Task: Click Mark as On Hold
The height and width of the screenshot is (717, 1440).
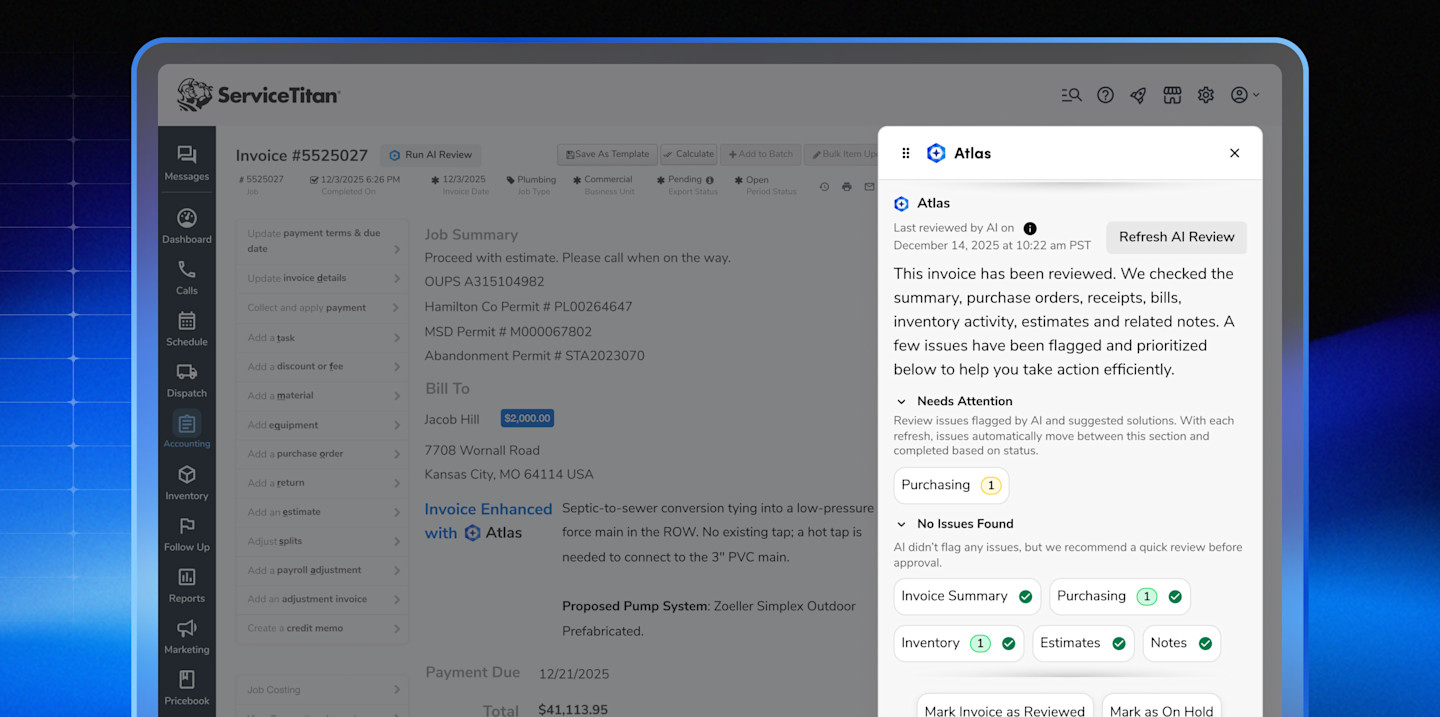Action: click(x=1161, y=706)
